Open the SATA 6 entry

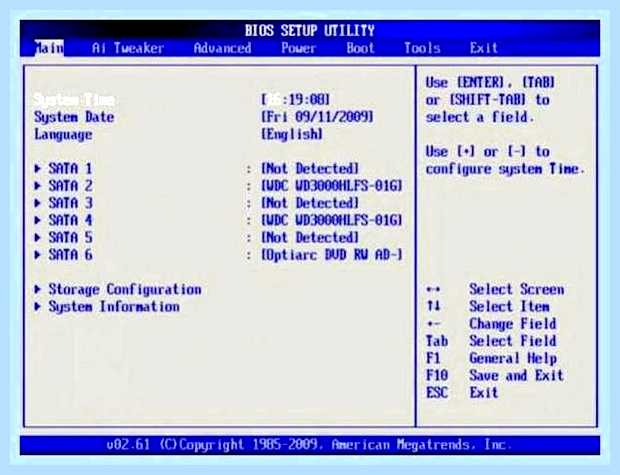click(70, 255)
